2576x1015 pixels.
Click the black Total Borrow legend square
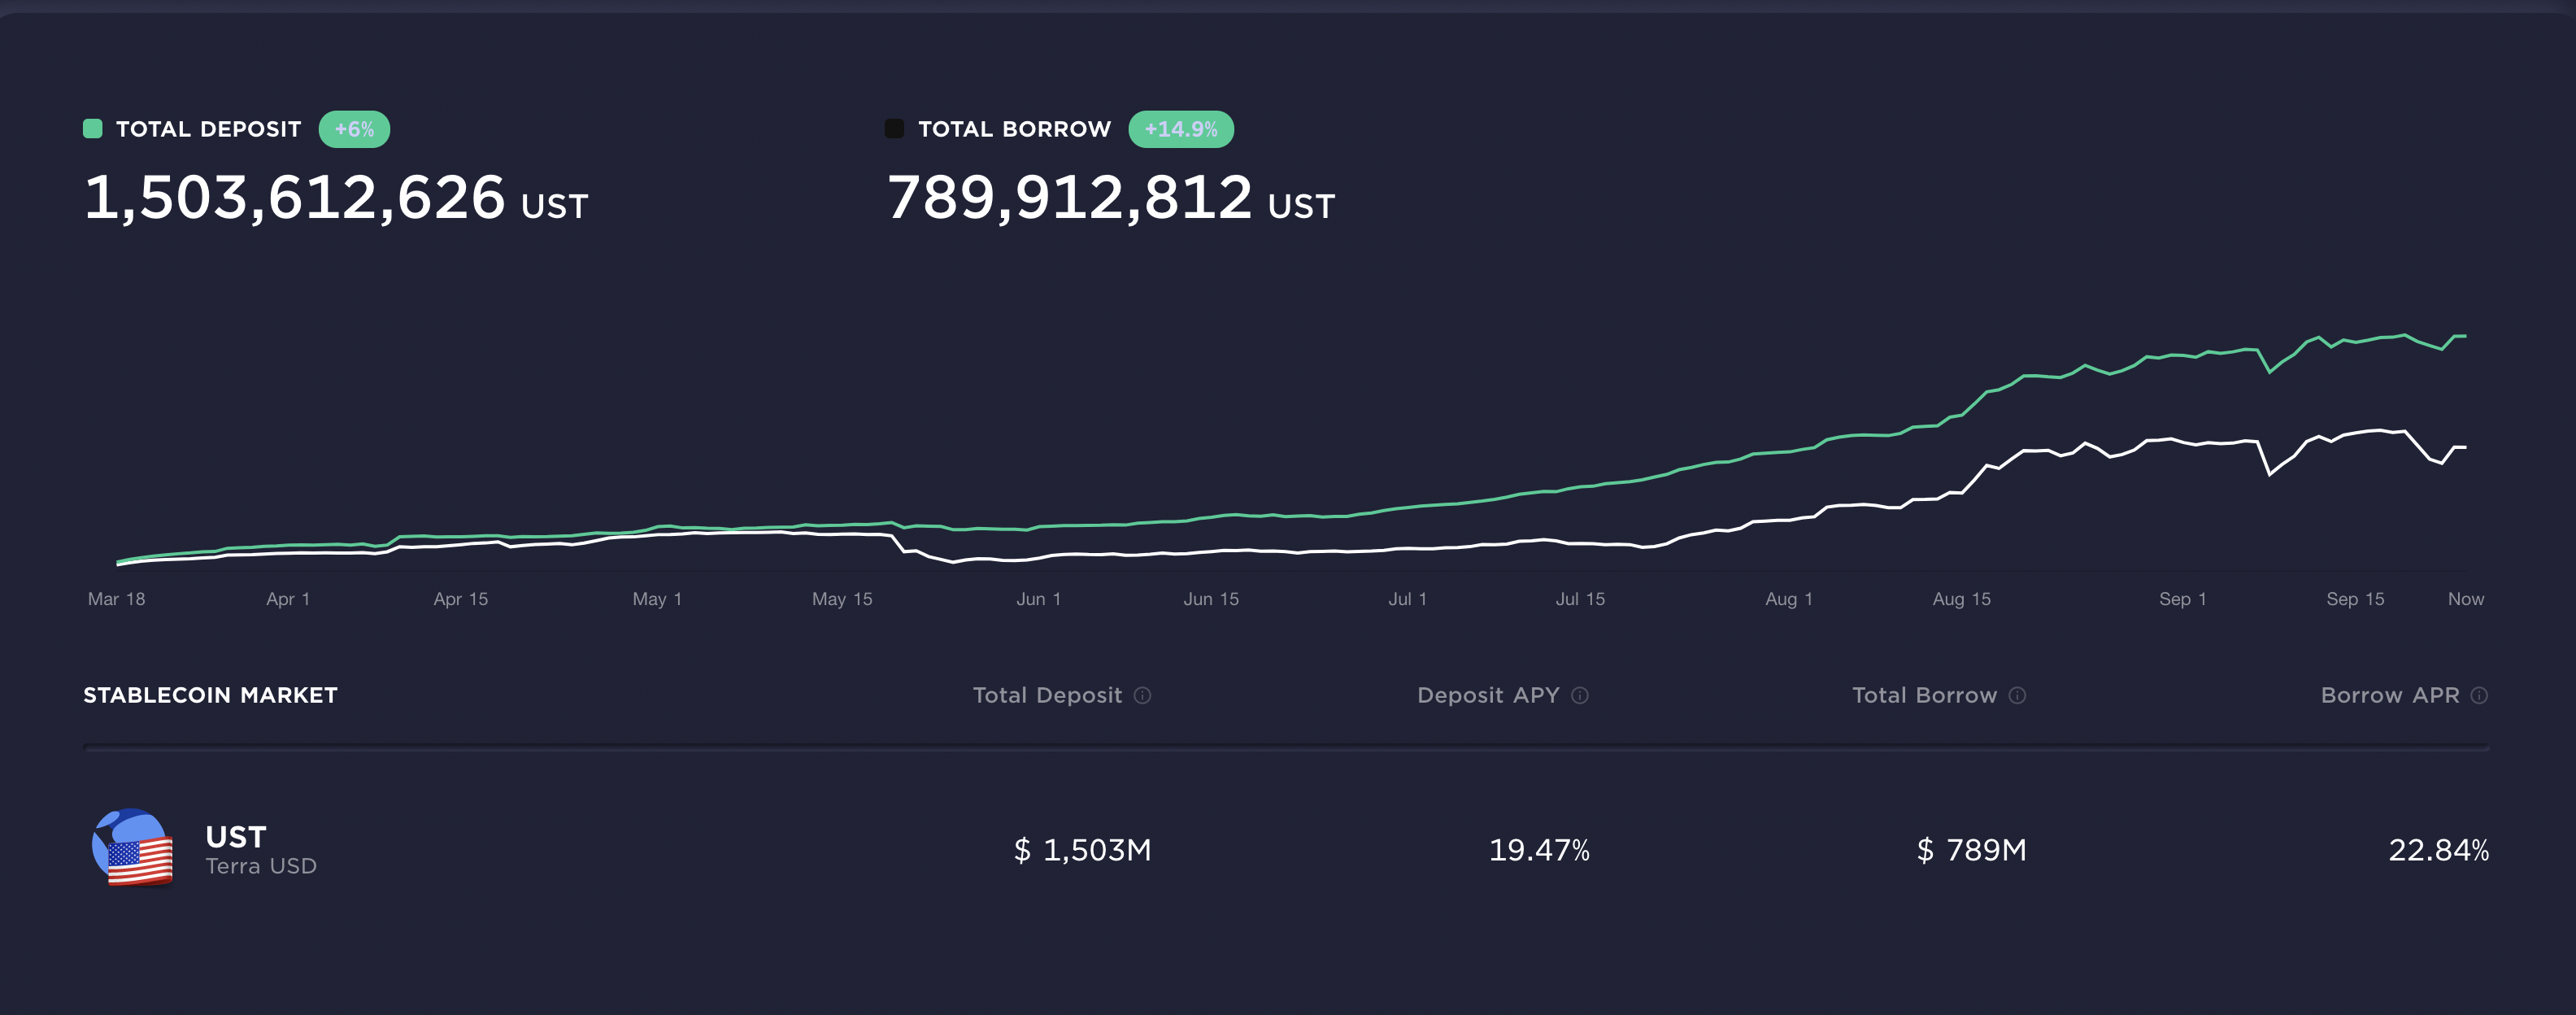point(894,128)
